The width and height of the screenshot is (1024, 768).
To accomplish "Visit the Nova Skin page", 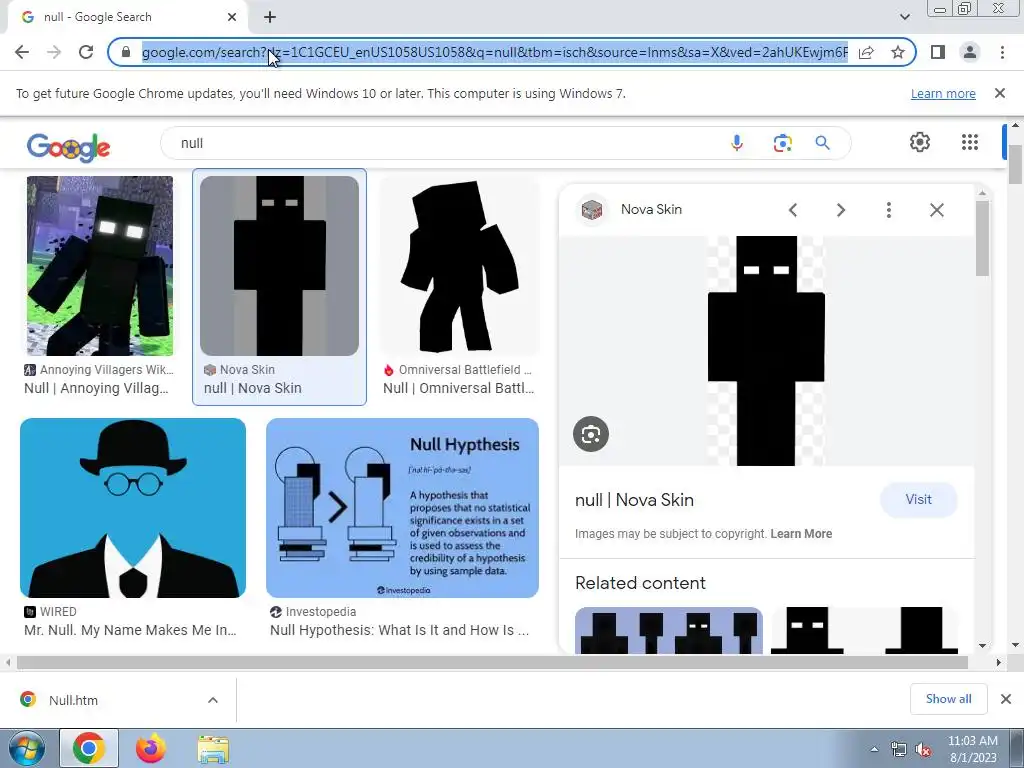I will 918,500.
